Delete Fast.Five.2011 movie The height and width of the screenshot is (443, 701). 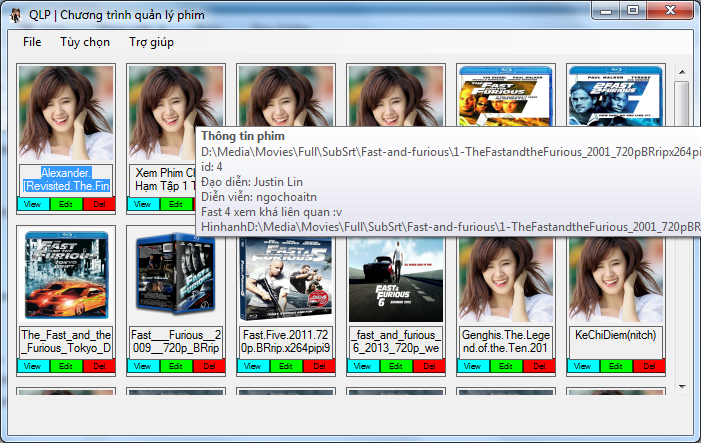(319, 366)
